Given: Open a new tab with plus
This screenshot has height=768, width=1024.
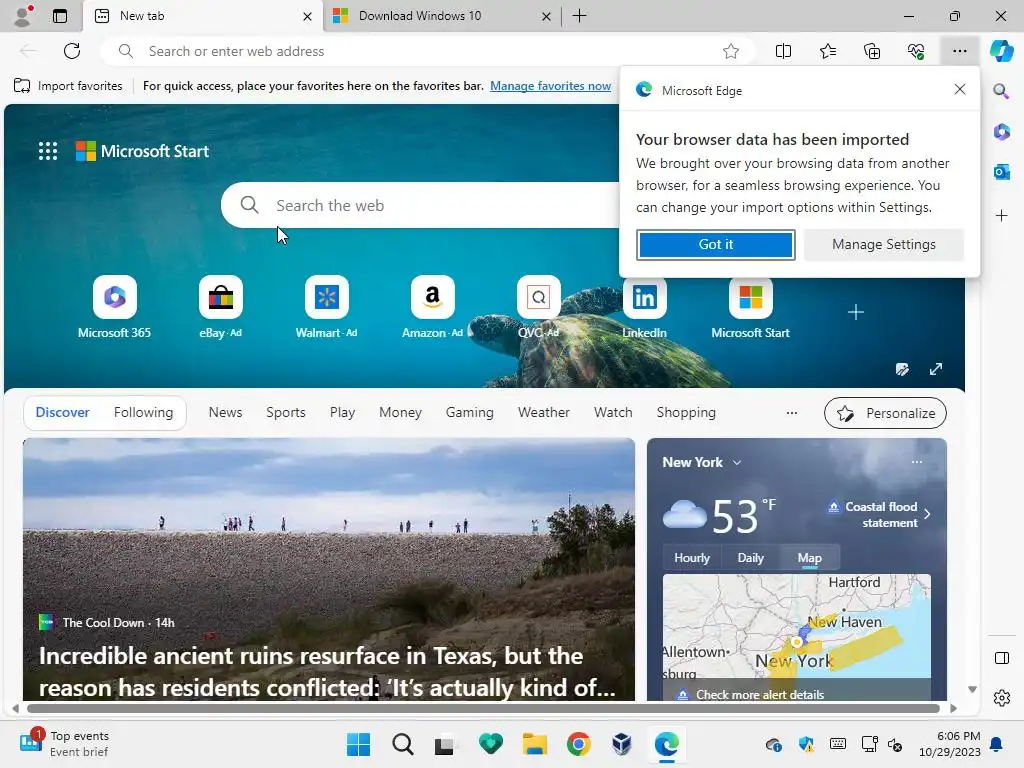Looking at the screenshot, I should pyautogui.click(x=579, y=16).
